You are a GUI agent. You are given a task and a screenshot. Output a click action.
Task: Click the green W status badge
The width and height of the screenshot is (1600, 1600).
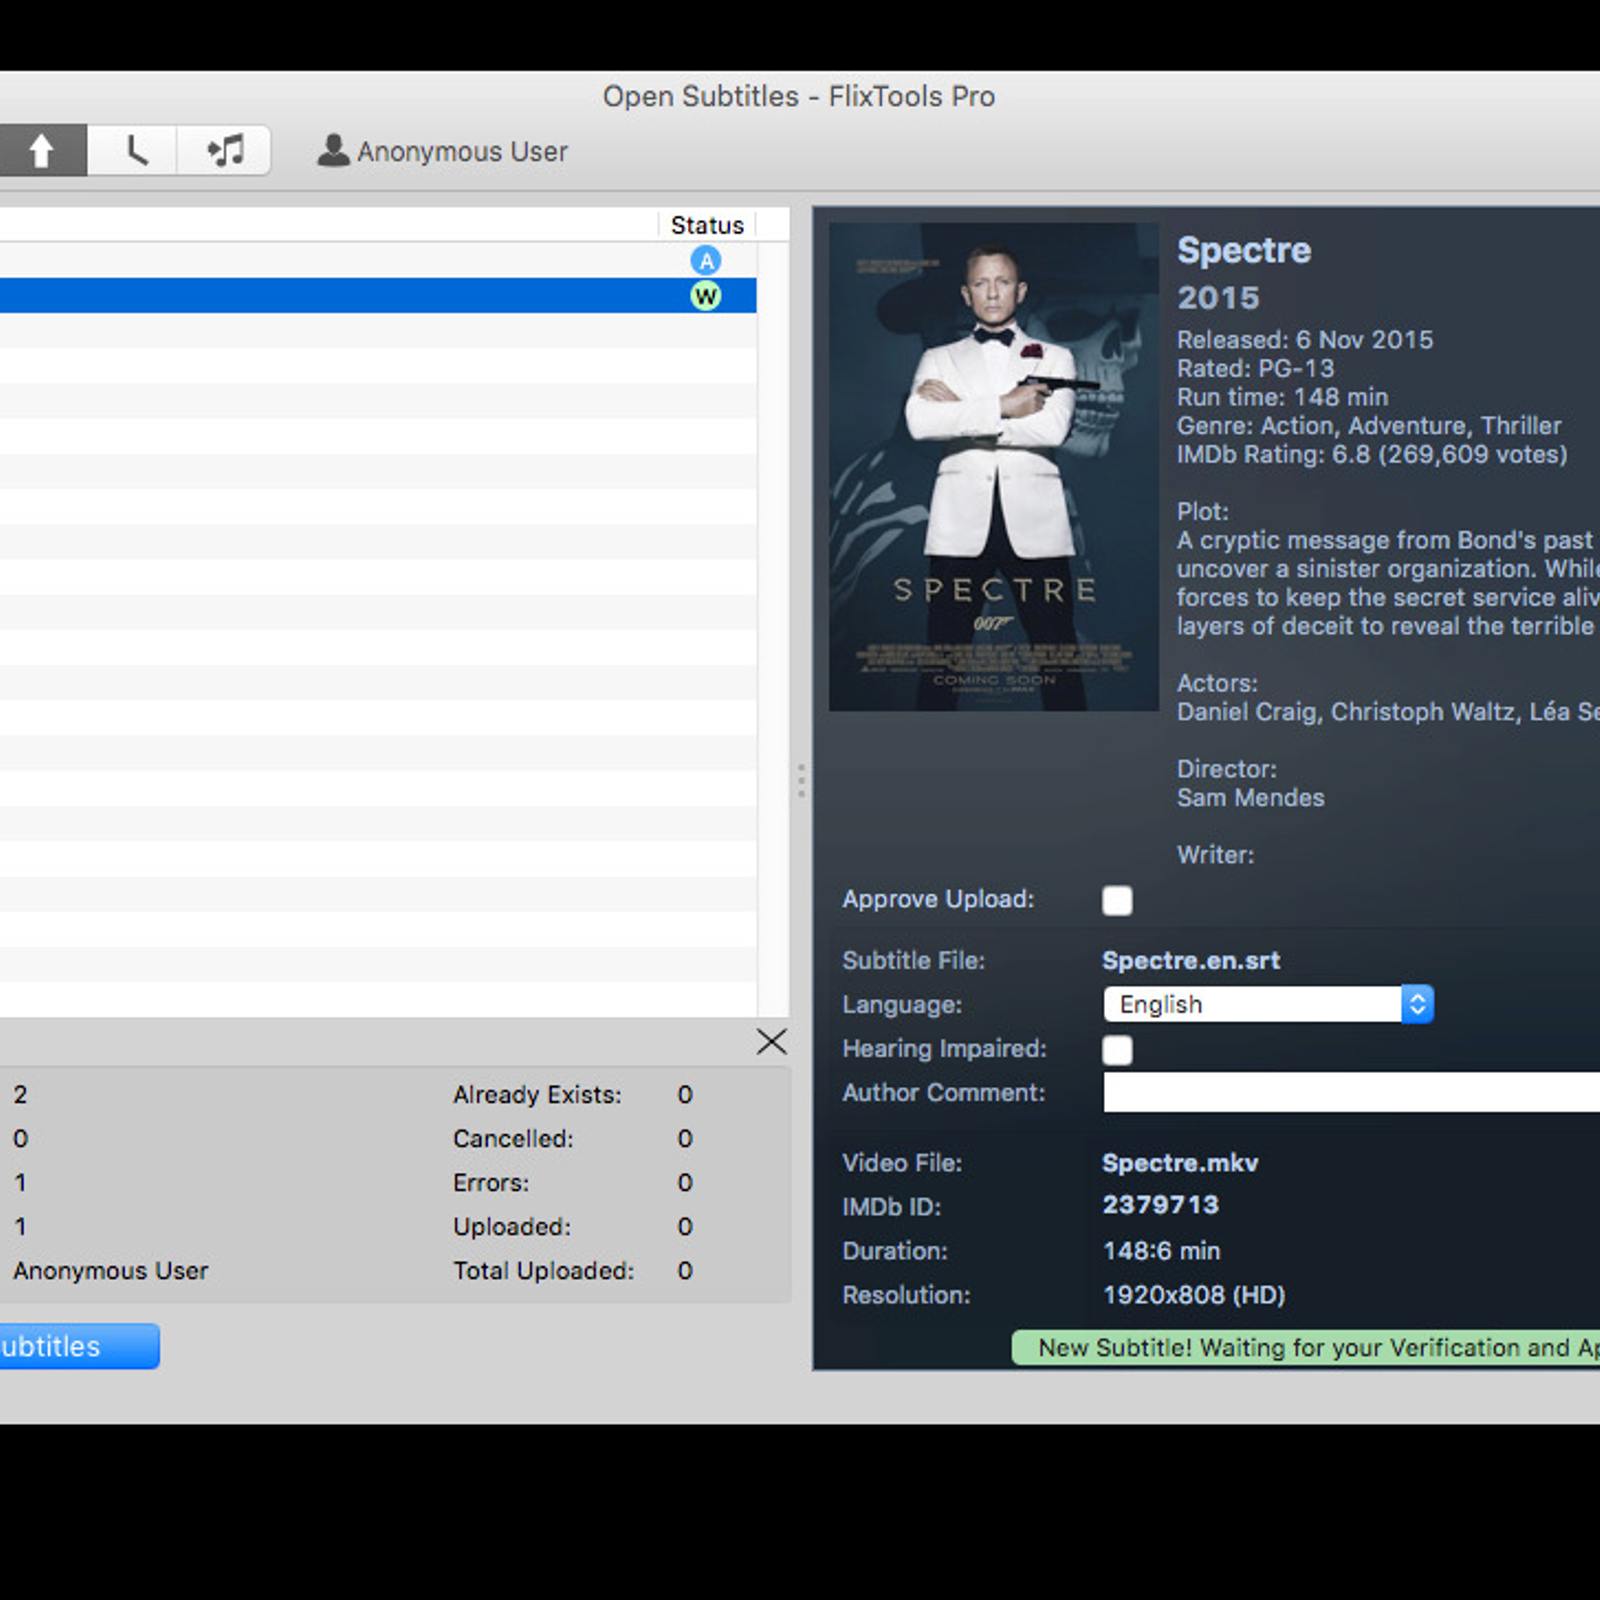tap(706, 296)
